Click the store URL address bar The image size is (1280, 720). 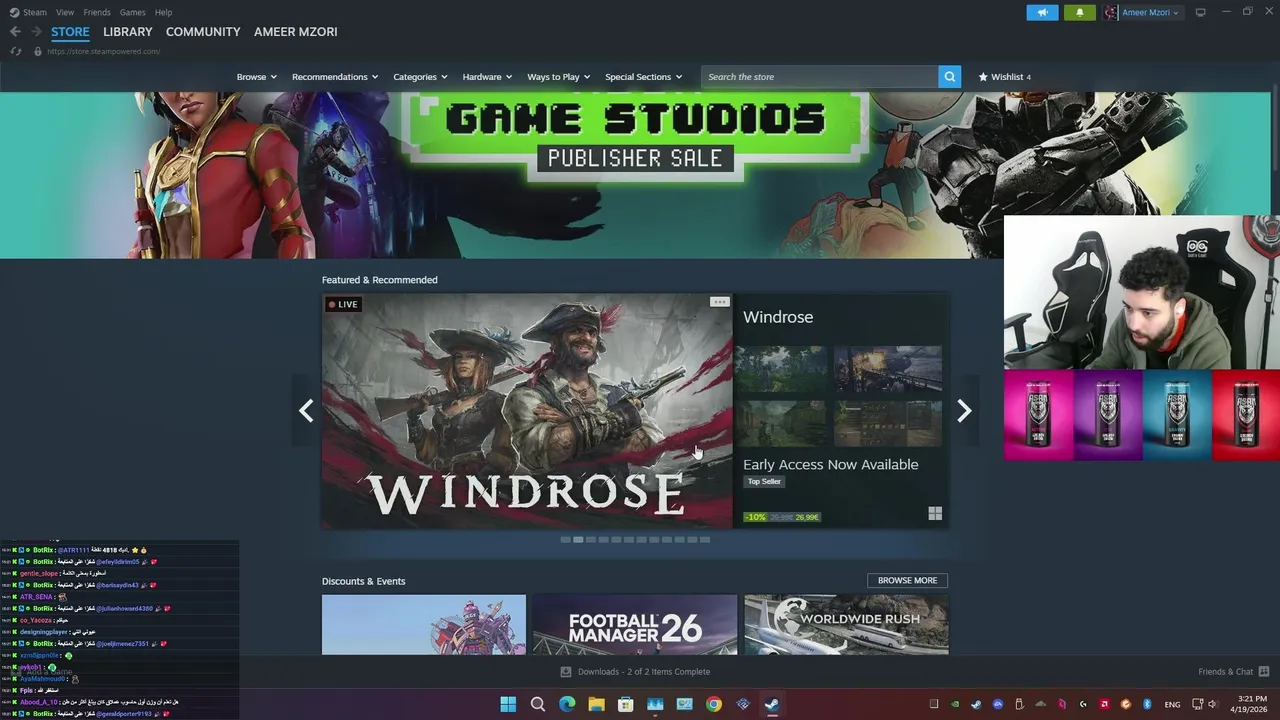click(103, 51)
